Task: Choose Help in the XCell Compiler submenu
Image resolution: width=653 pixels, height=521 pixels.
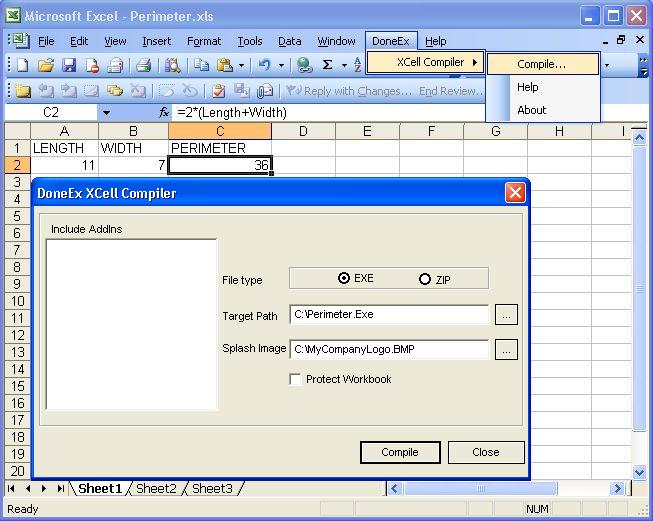Action: tap(543, 87)
